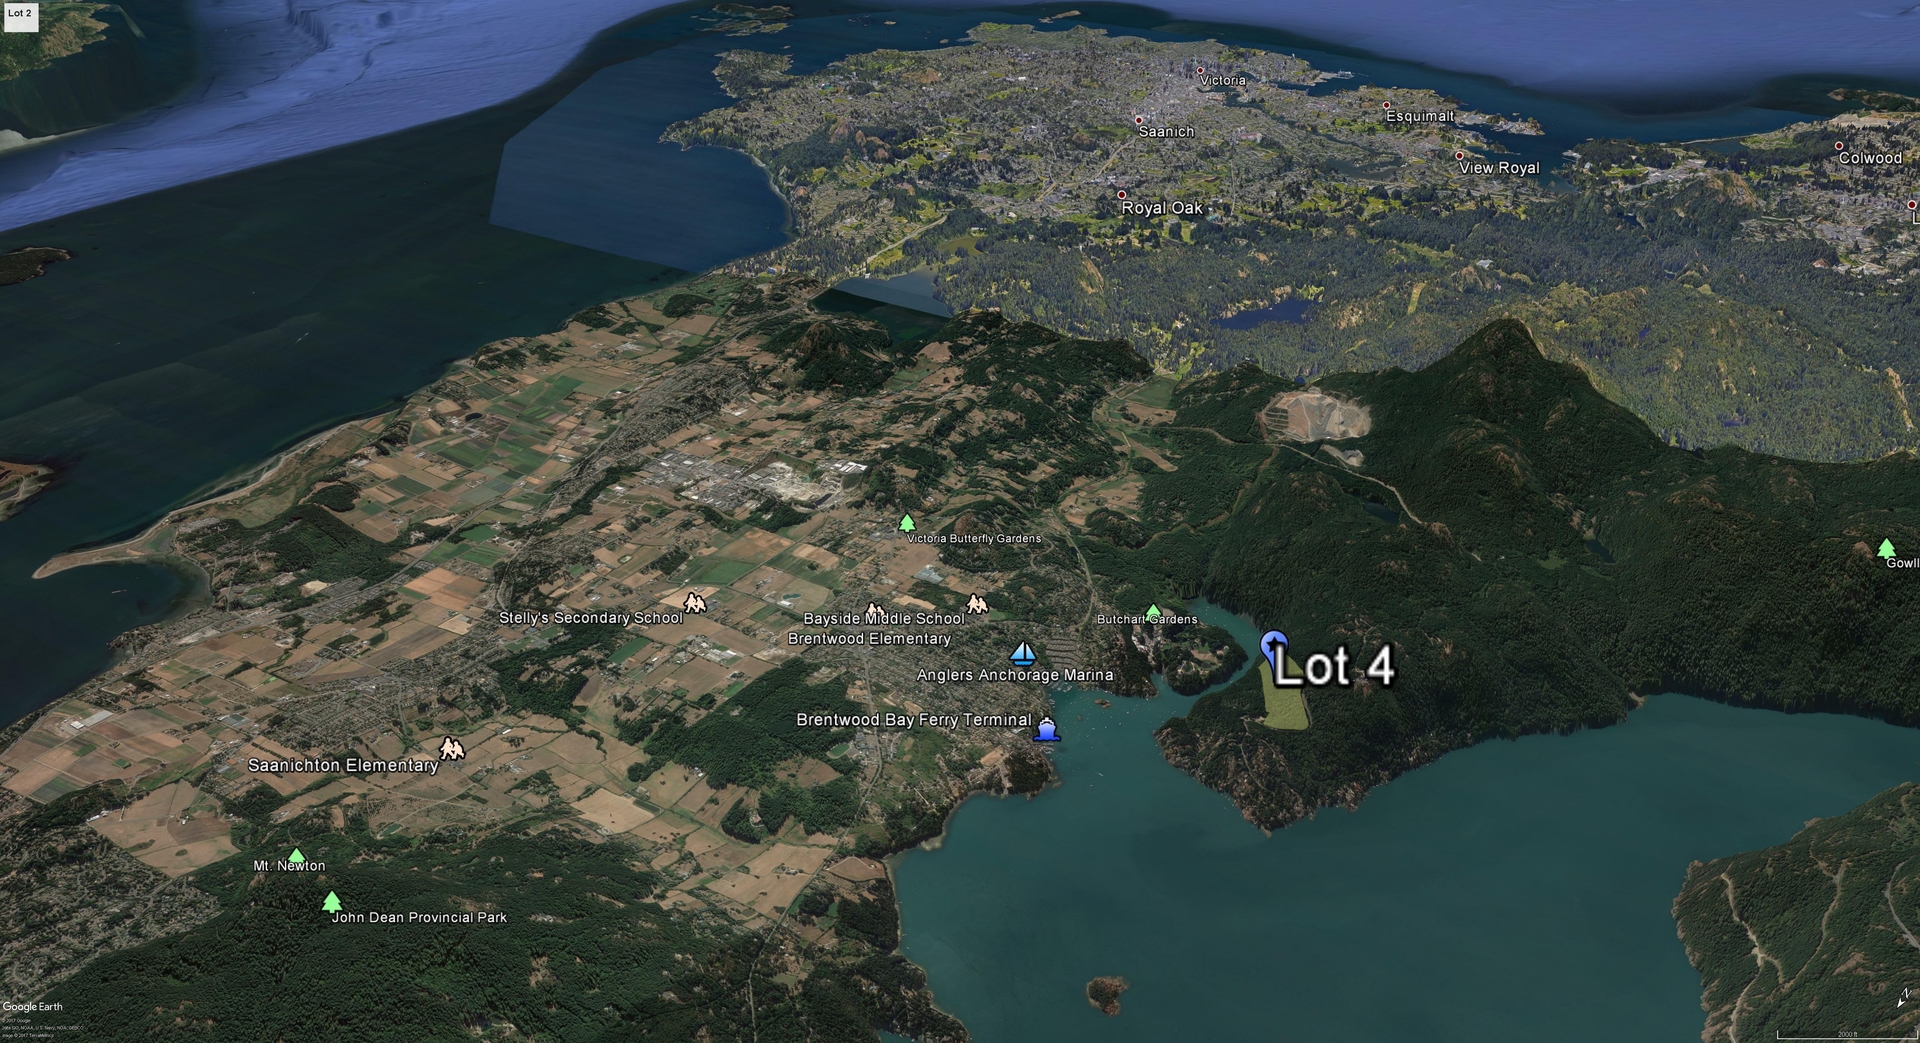Select the Esquimalt red place dot
Viewport: 1920px width, 1043px height.
coord(1386,105)
